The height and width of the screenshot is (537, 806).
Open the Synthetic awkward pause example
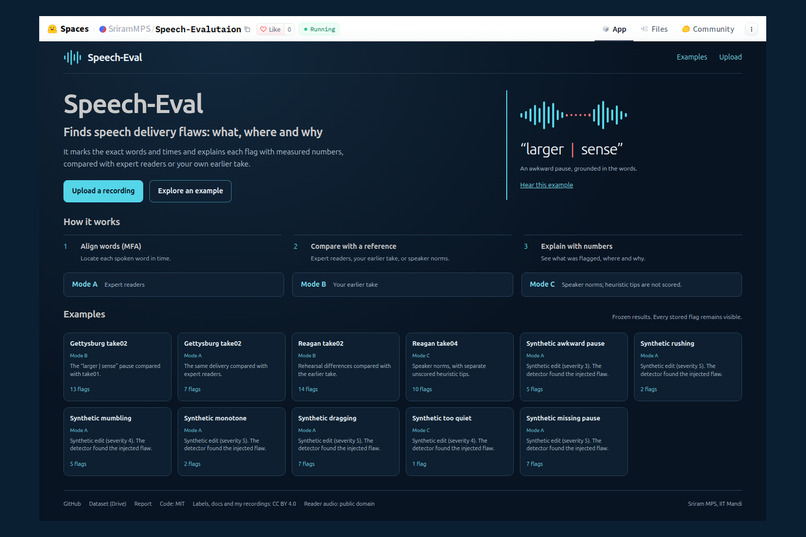[574, 367]
